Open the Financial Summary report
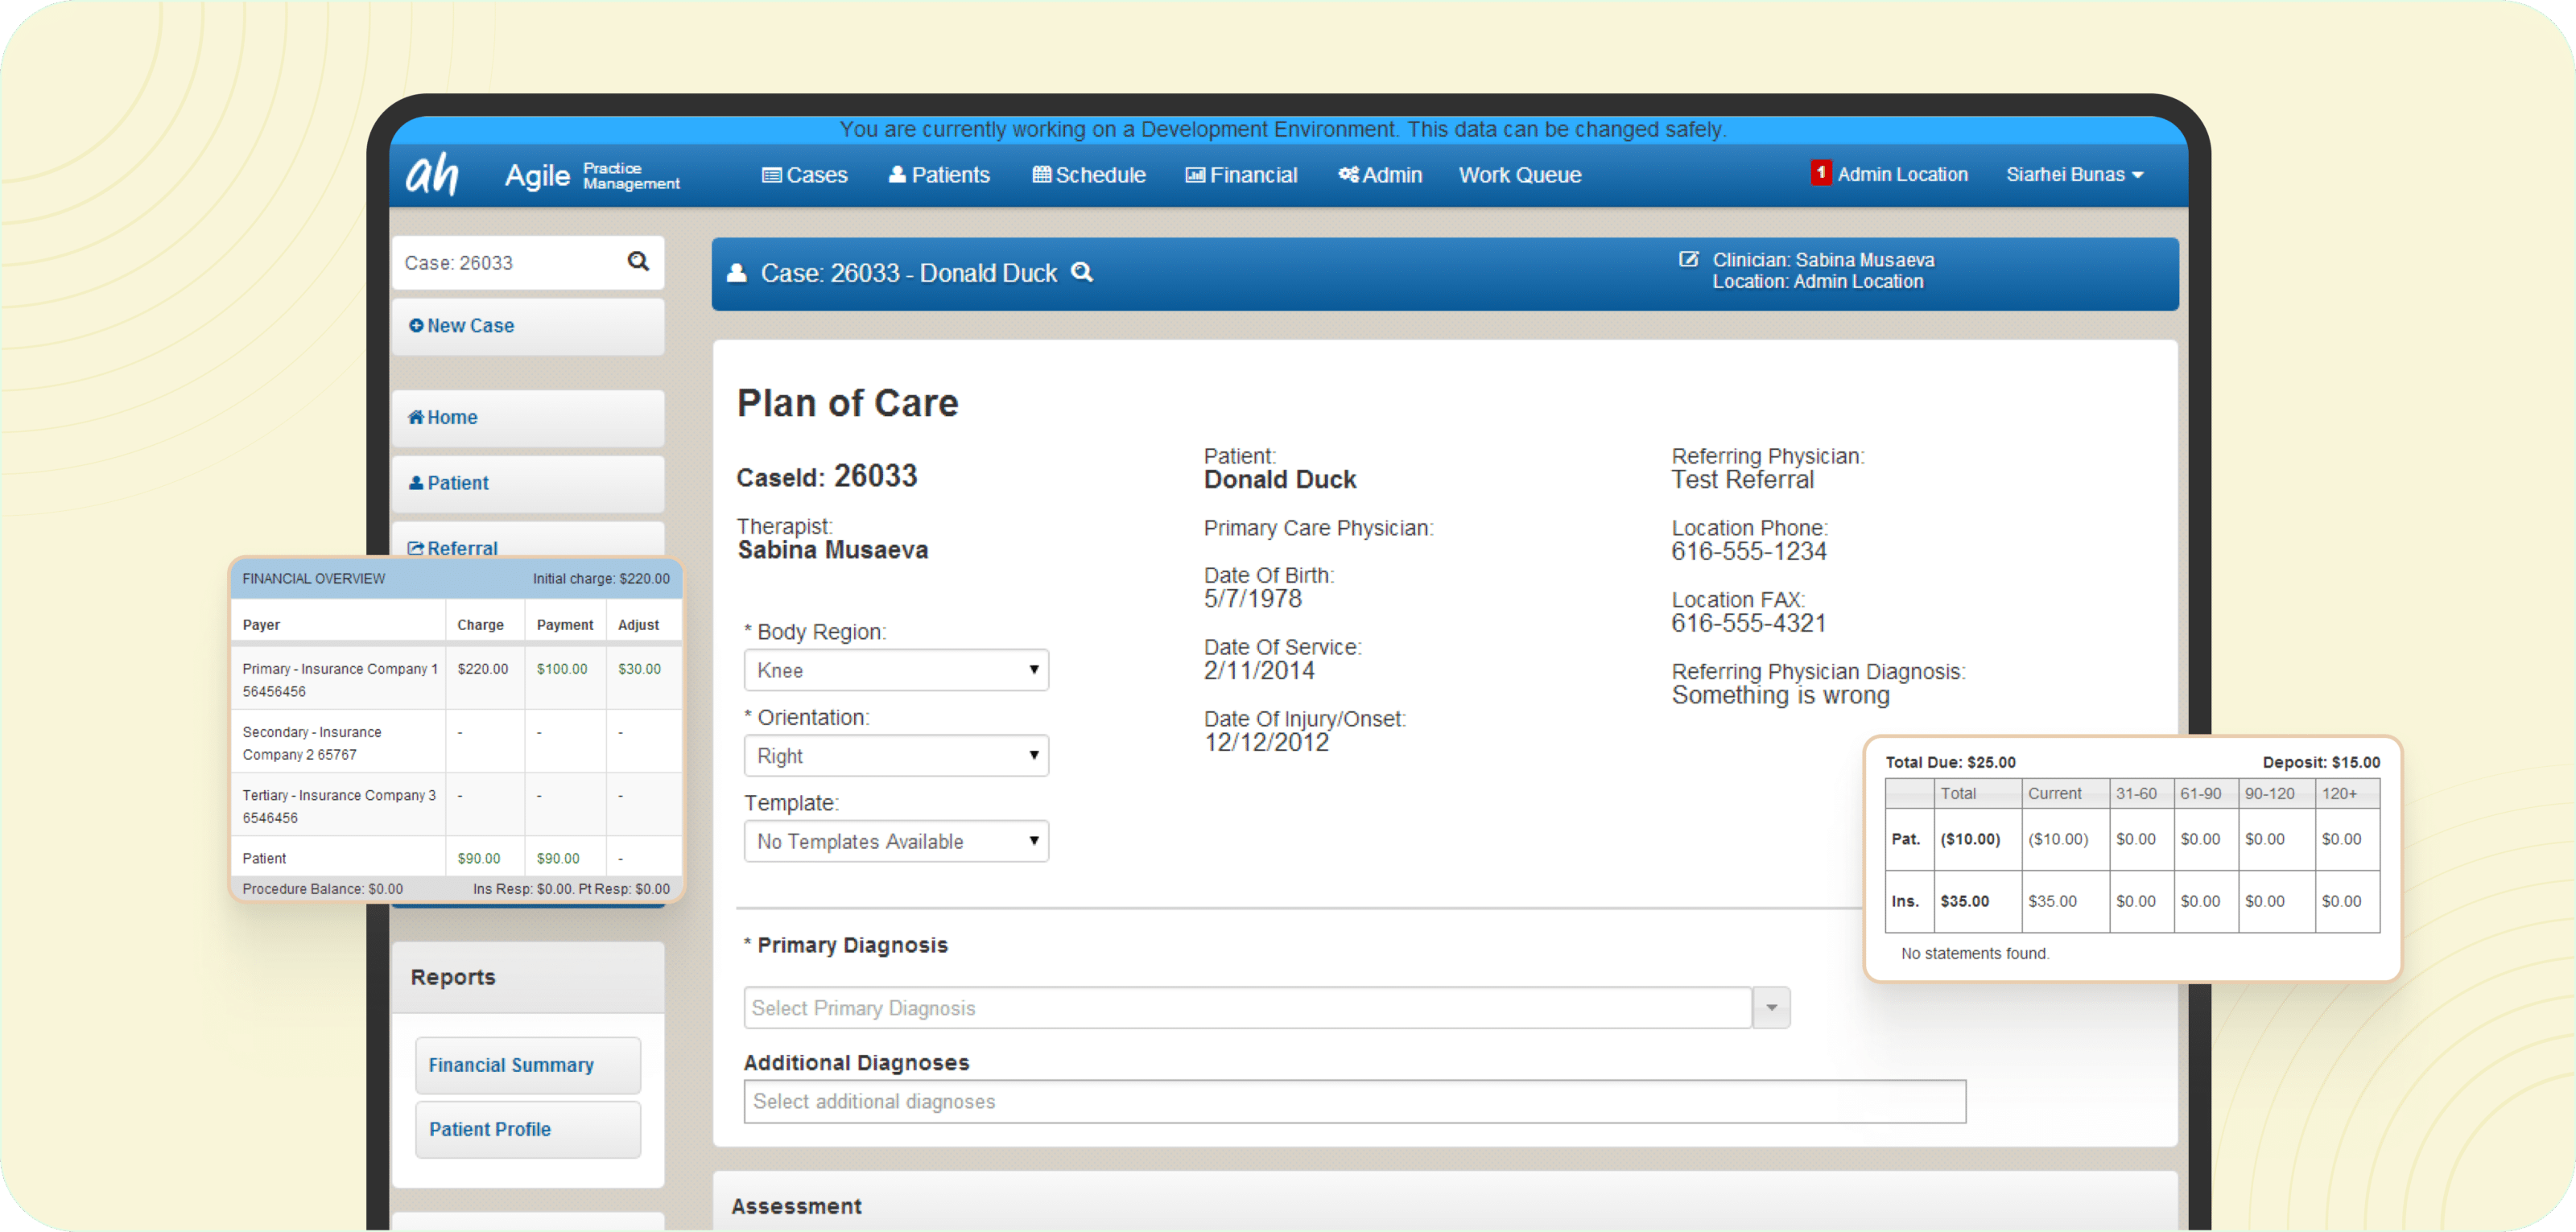Viewport: 2576px width, 1232px height. tap(528, 1065)
